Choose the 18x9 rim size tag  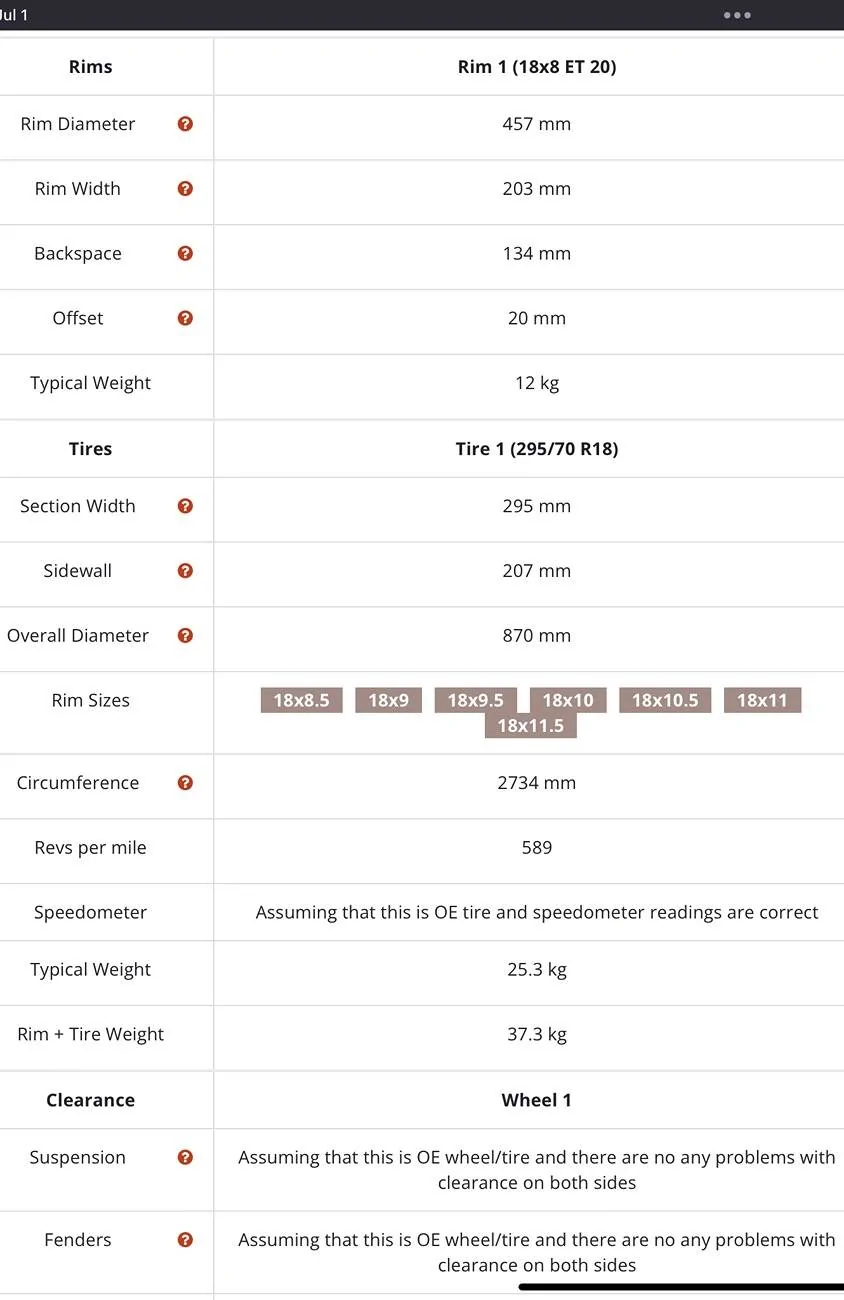388,700
